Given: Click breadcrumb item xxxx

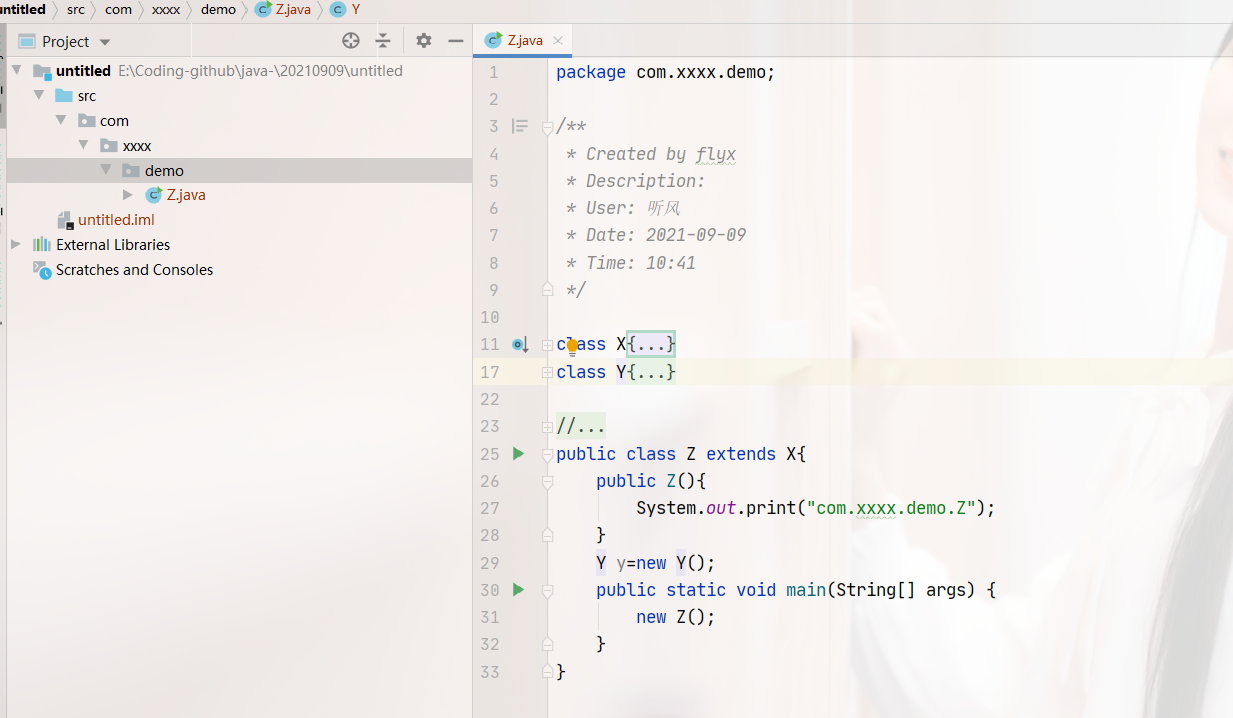Looking at the screenshot, I should click(x=166, y=9).
